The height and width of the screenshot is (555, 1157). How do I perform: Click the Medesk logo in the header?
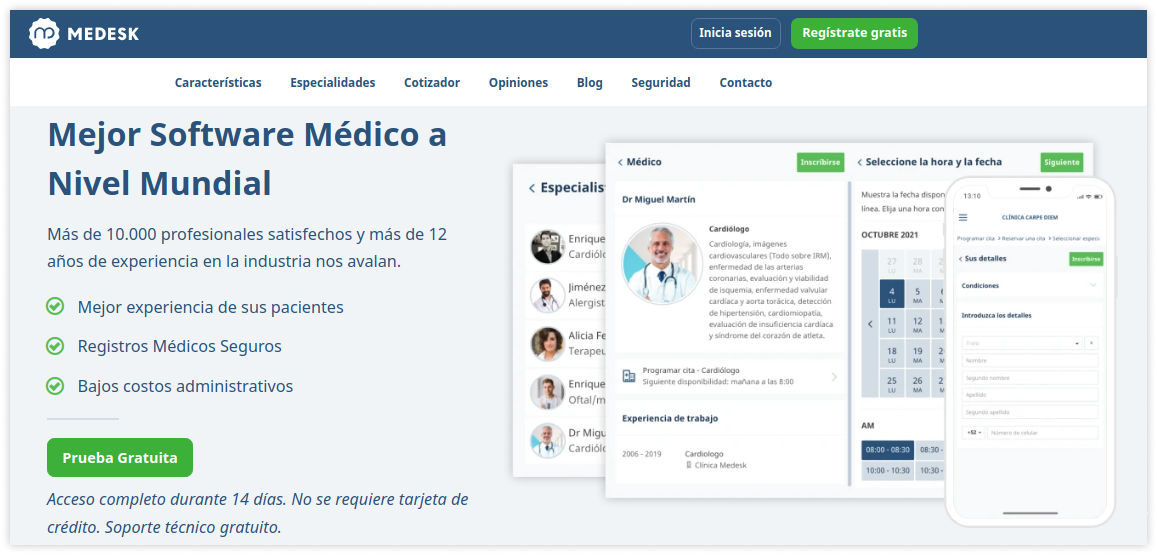point(84,33)
